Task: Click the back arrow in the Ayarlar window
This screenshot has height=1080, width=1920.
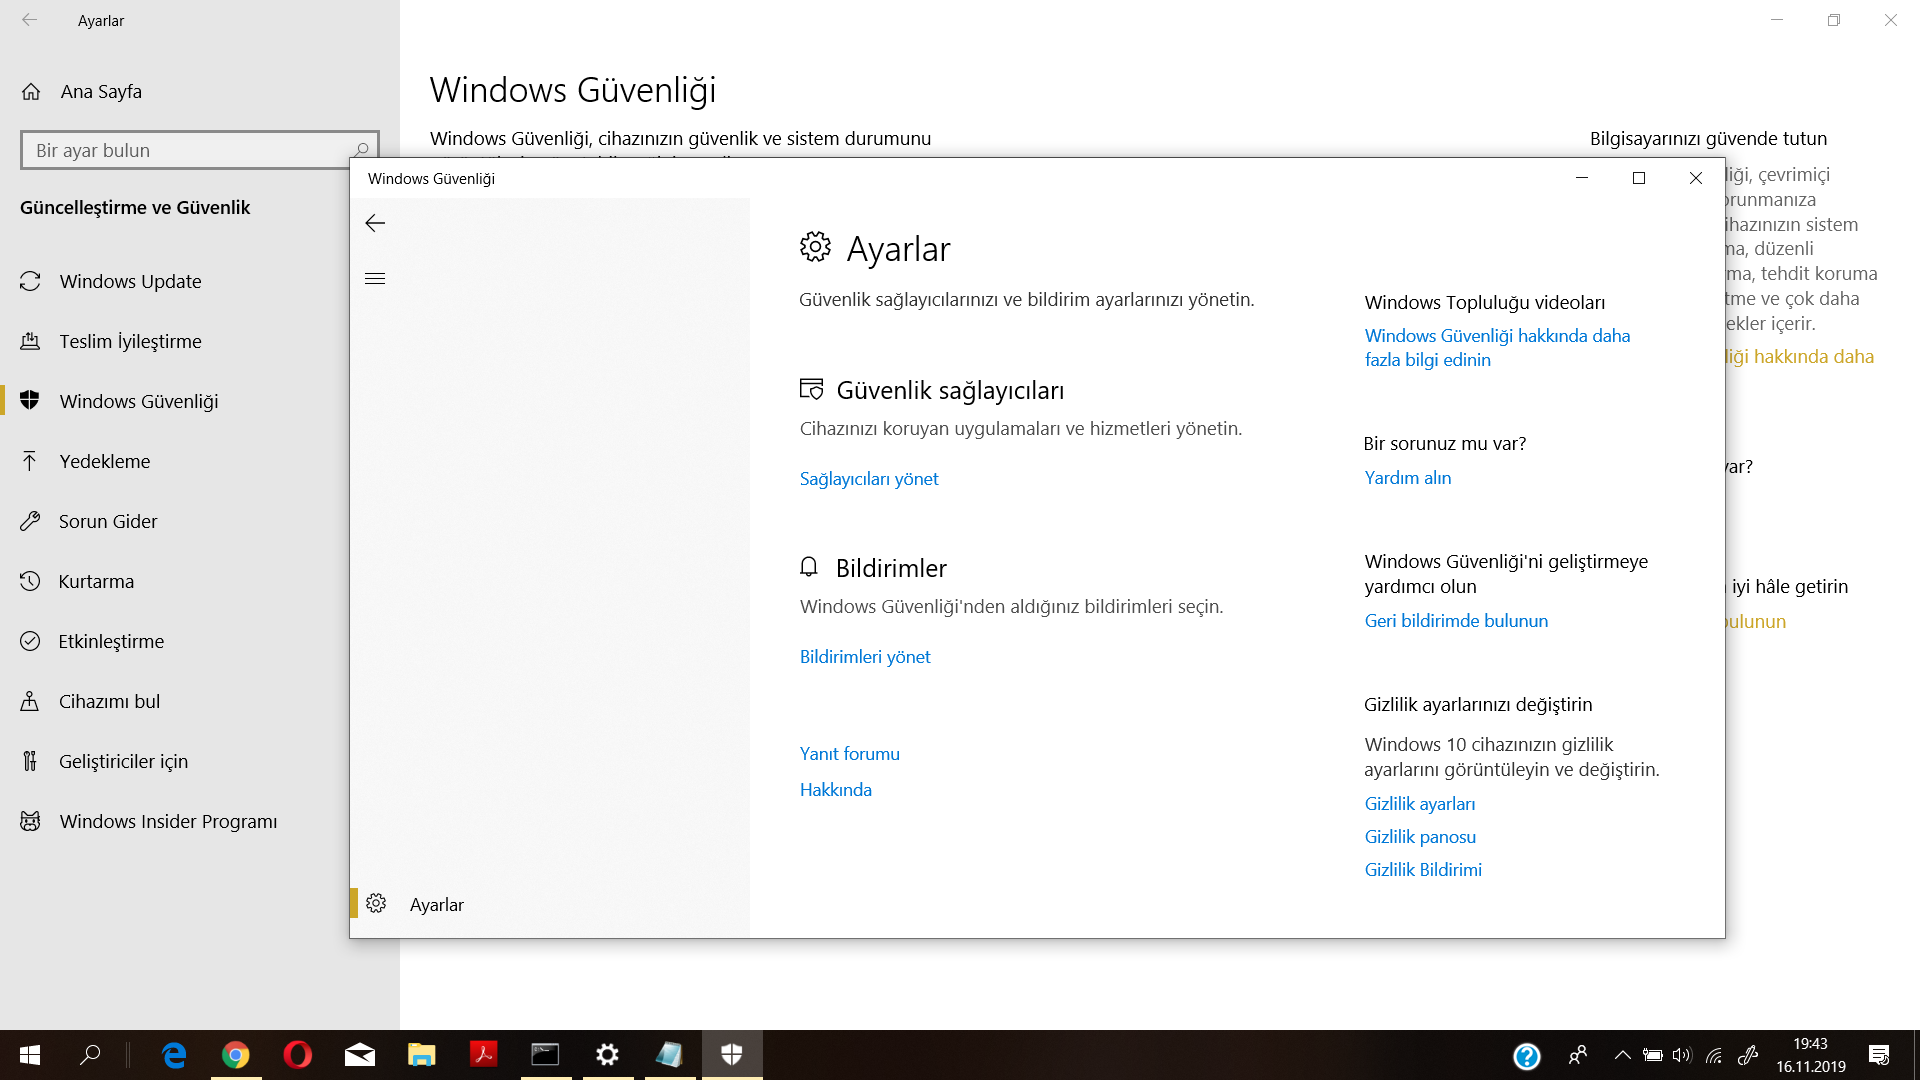Action: point(29,20)
